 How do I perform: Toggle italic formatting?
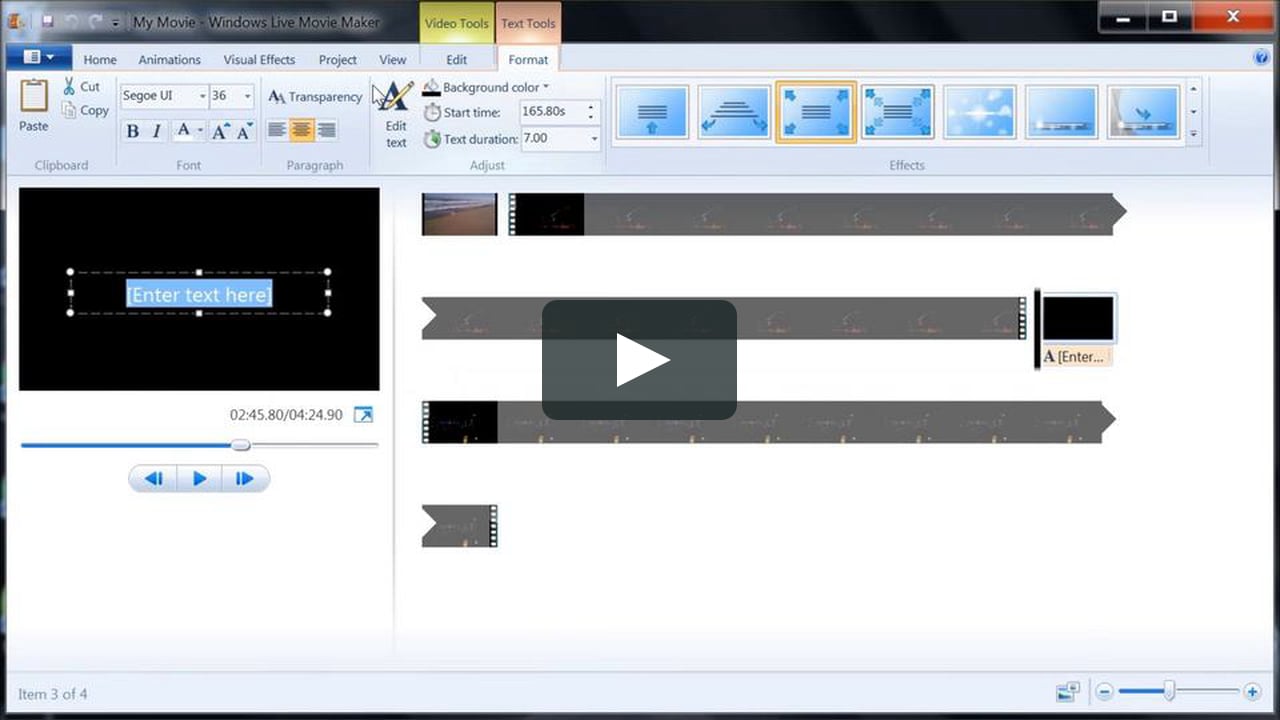click(x=155, y=131)
